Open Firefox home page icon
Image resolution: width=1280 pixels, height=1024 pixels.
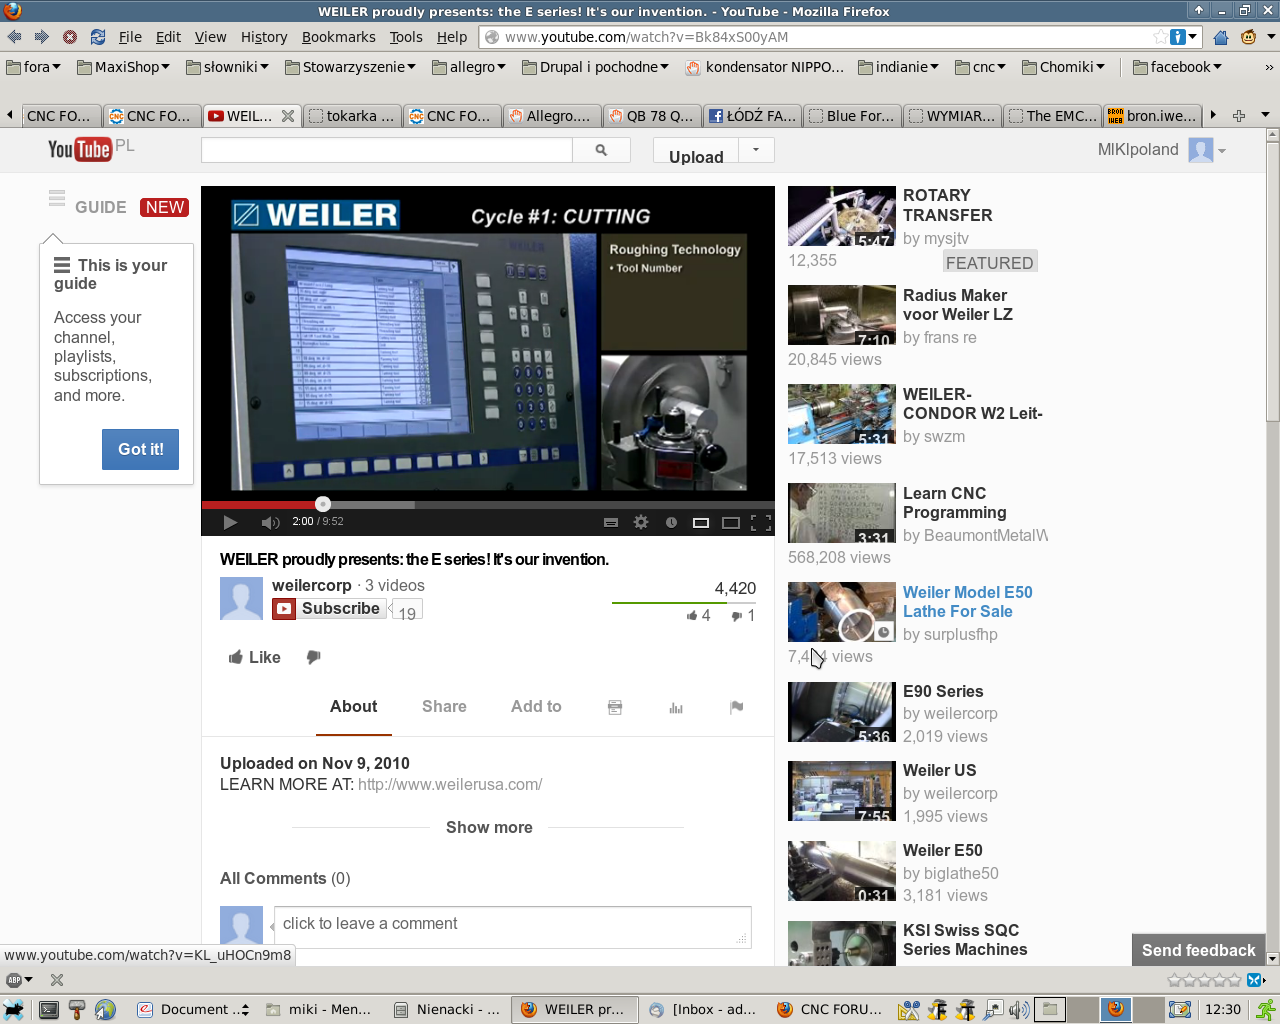click(x=1221, y=37)
